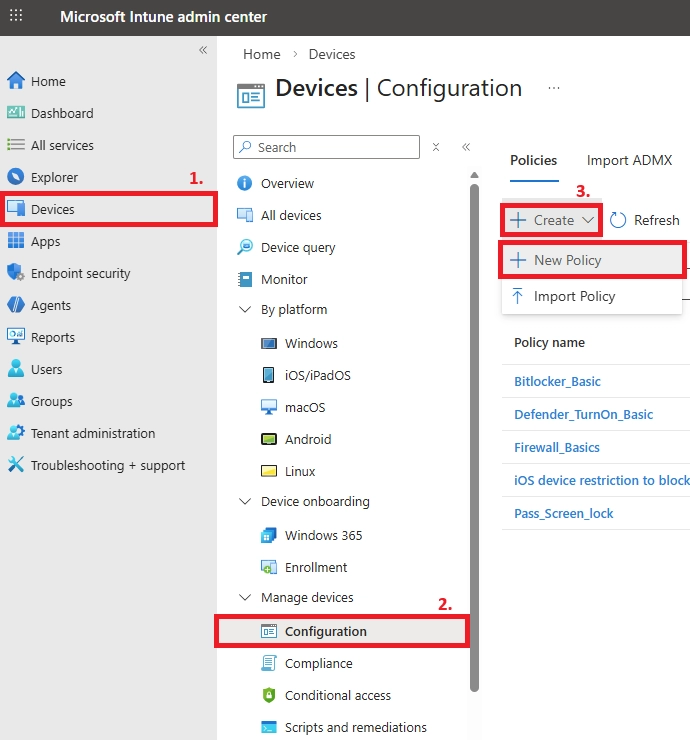Click the Device query magnifier icon

tap(244, 247)
